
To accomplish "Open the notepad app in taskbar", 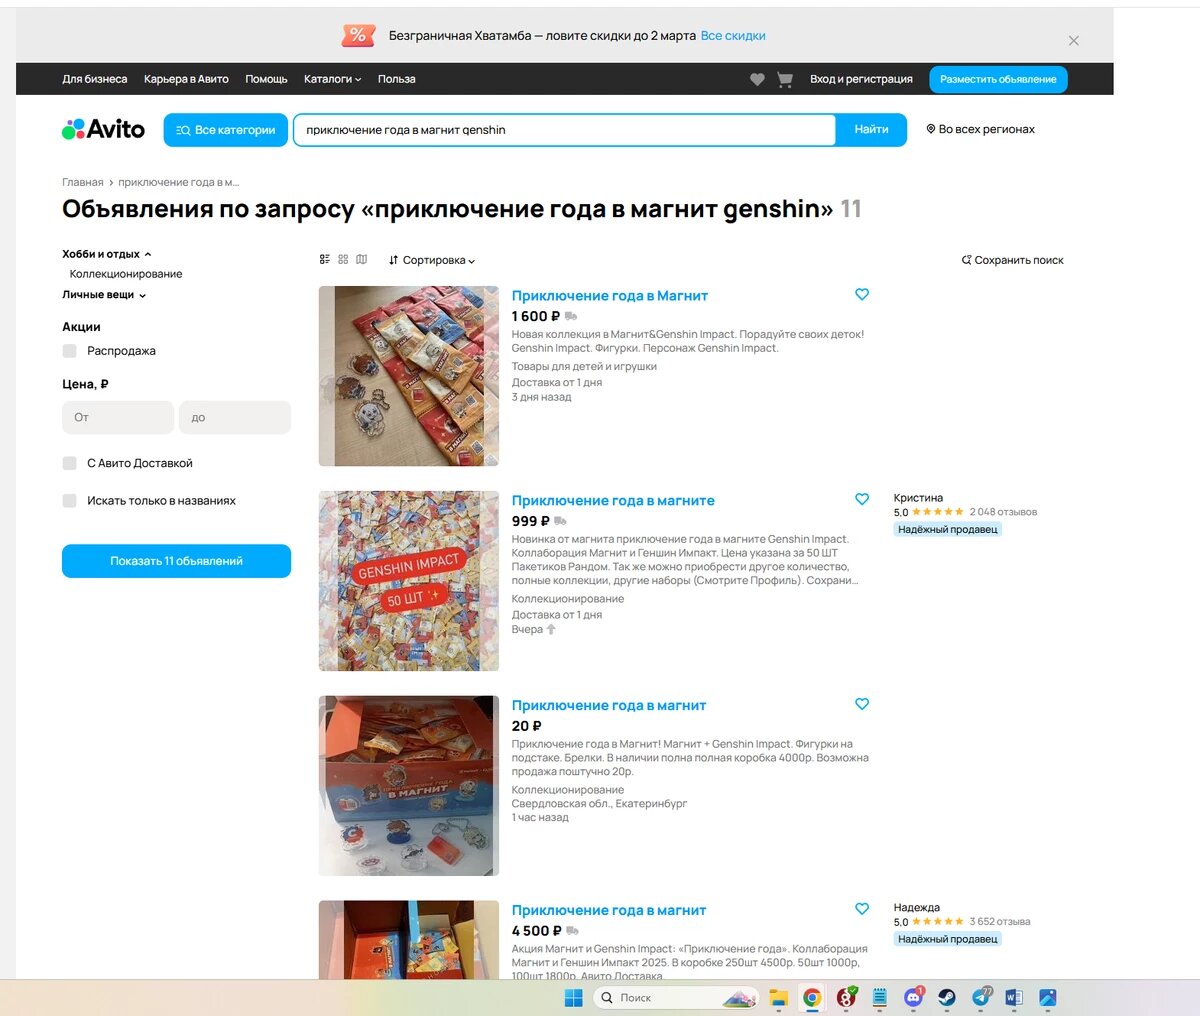I will pos(880,998).
